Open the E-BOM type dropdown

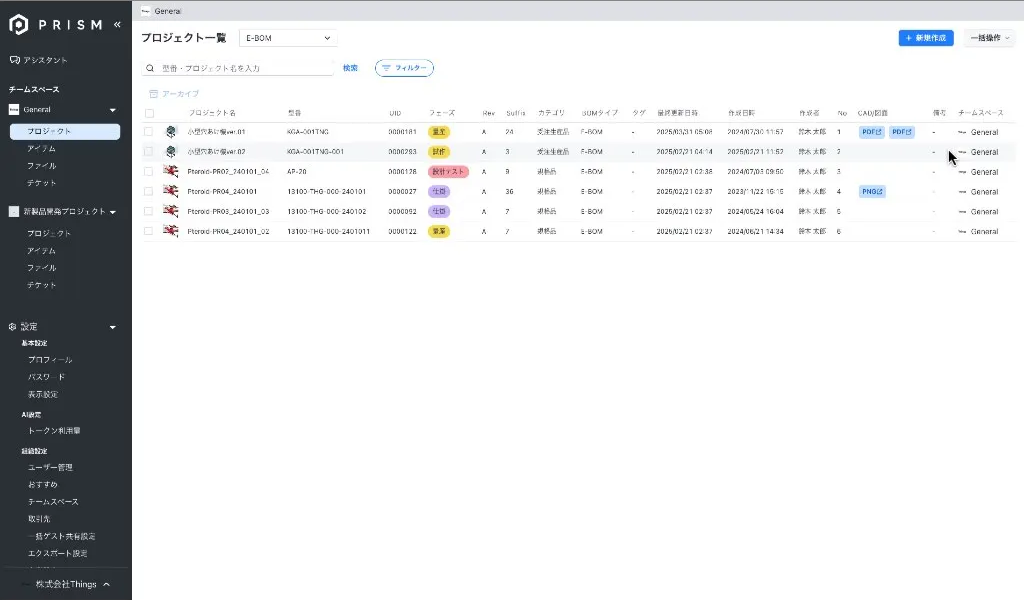[x=288, y=38]
